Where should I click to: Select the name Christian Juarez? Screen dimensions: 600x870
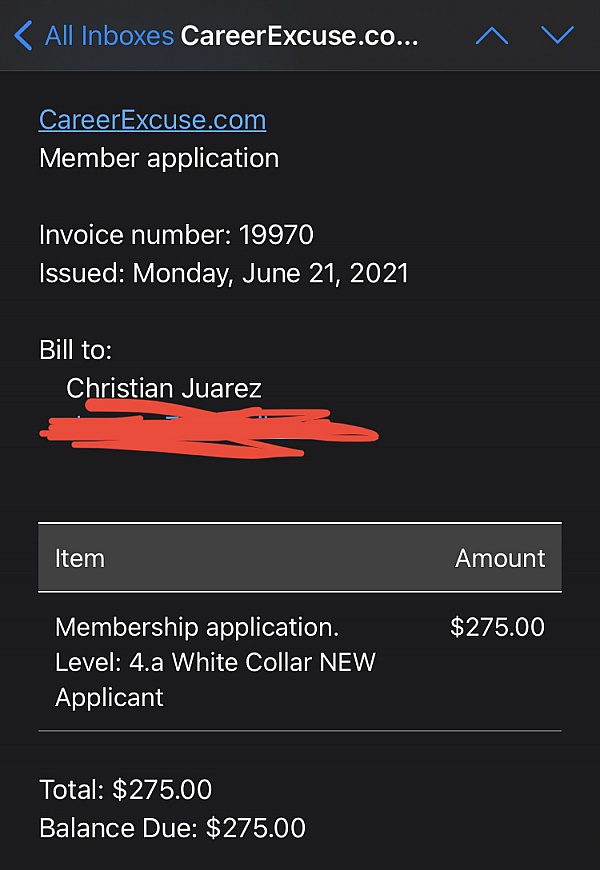pyautogui.click(x=164, y=388)
